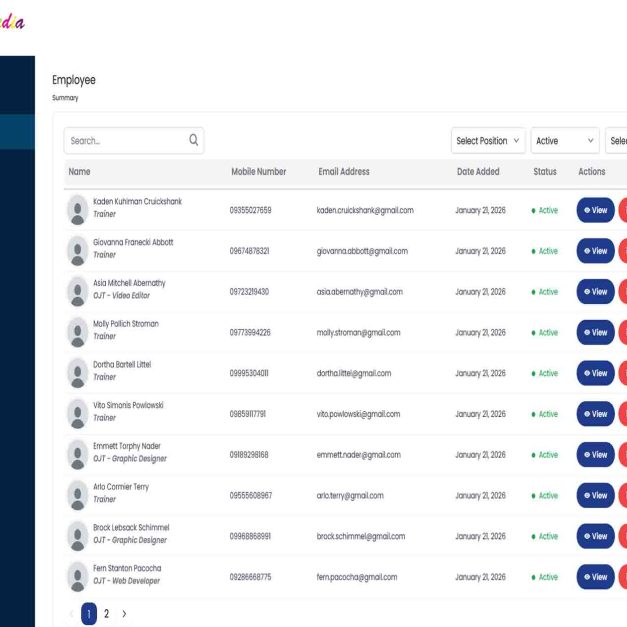
Task: Click the search magnifier icon
Action: click(194, 140)
